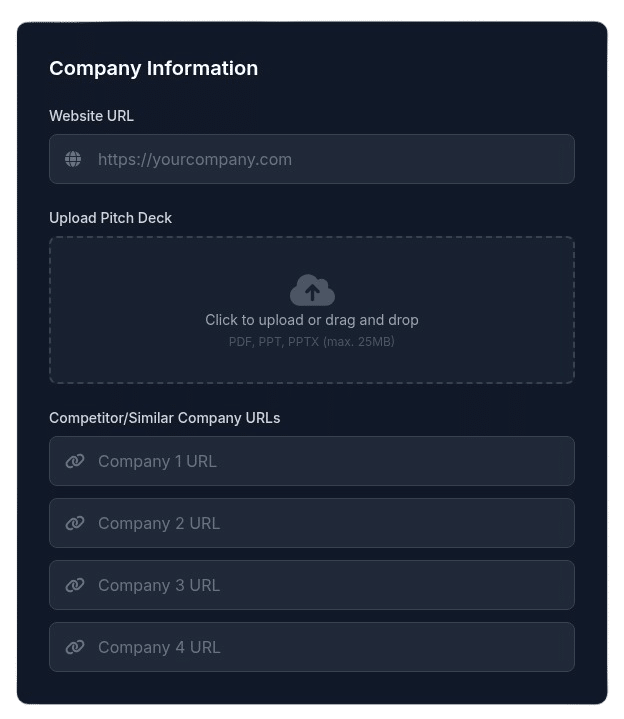The width and height of the screenshot is (624, 719).
Task: Click the link icon beside Company 3 URL
Action: pyautogui.click(x=74, y=585)
